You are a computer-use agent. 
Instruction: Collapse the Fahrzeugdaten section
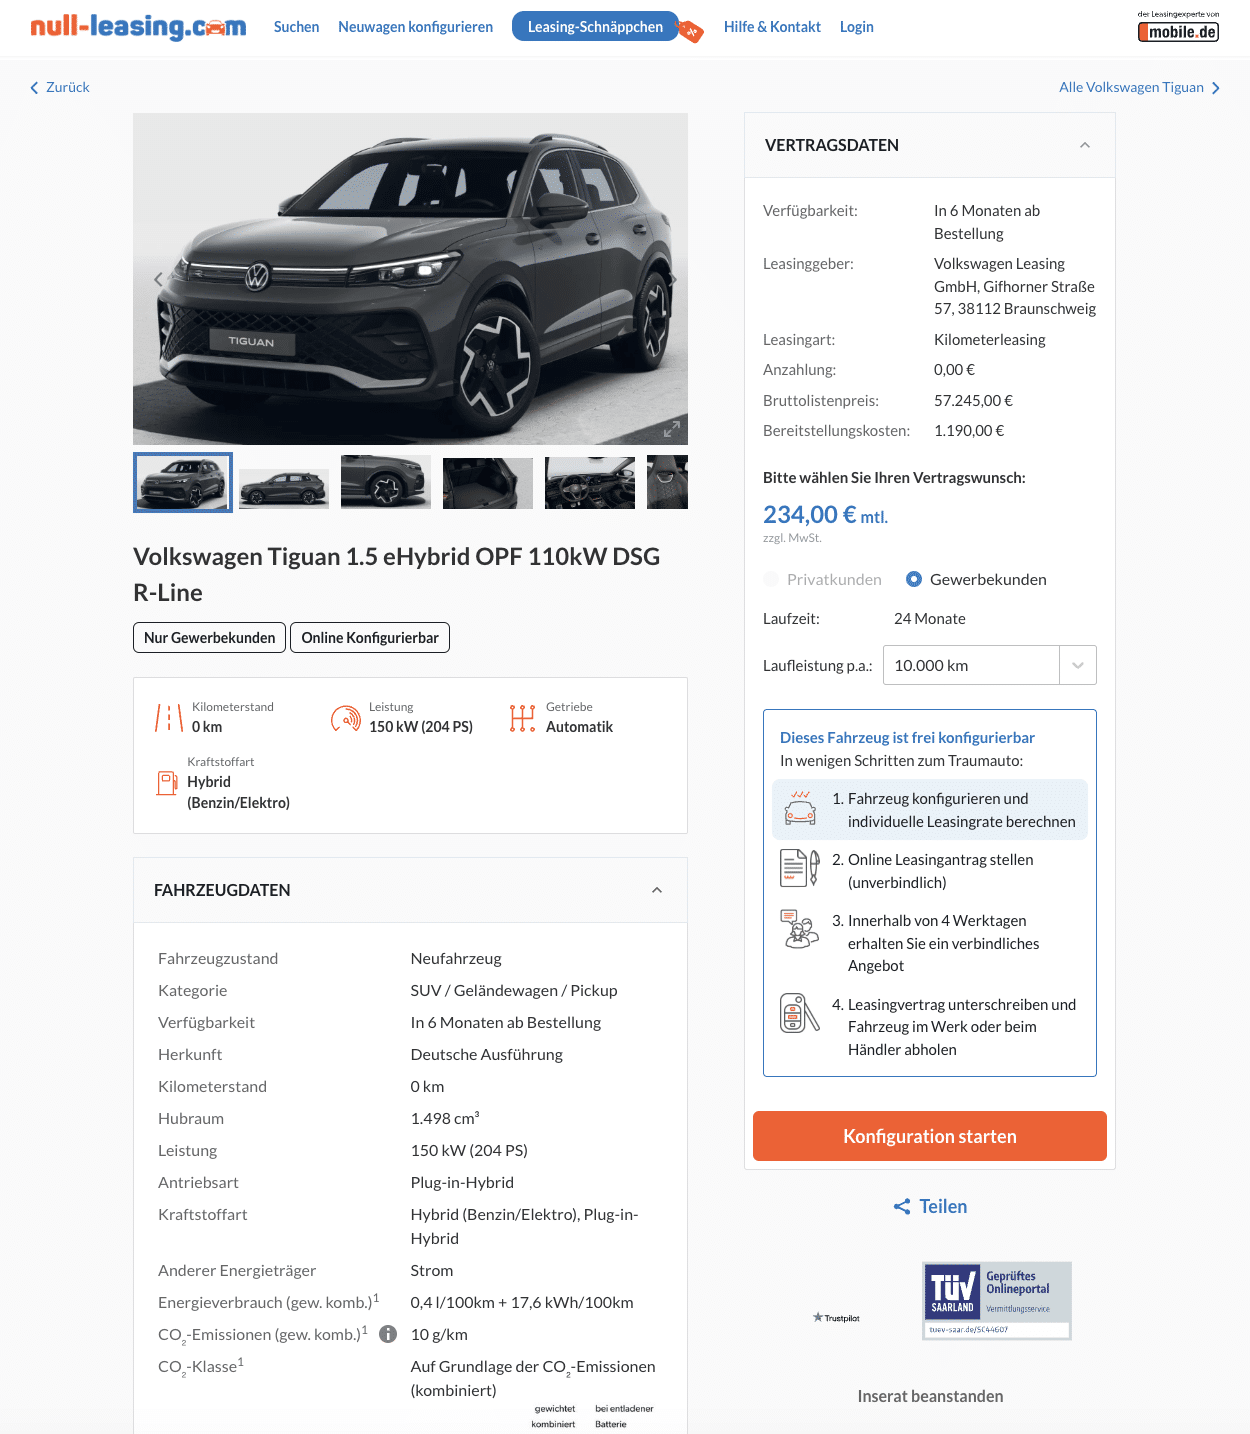tap(657, 890)
